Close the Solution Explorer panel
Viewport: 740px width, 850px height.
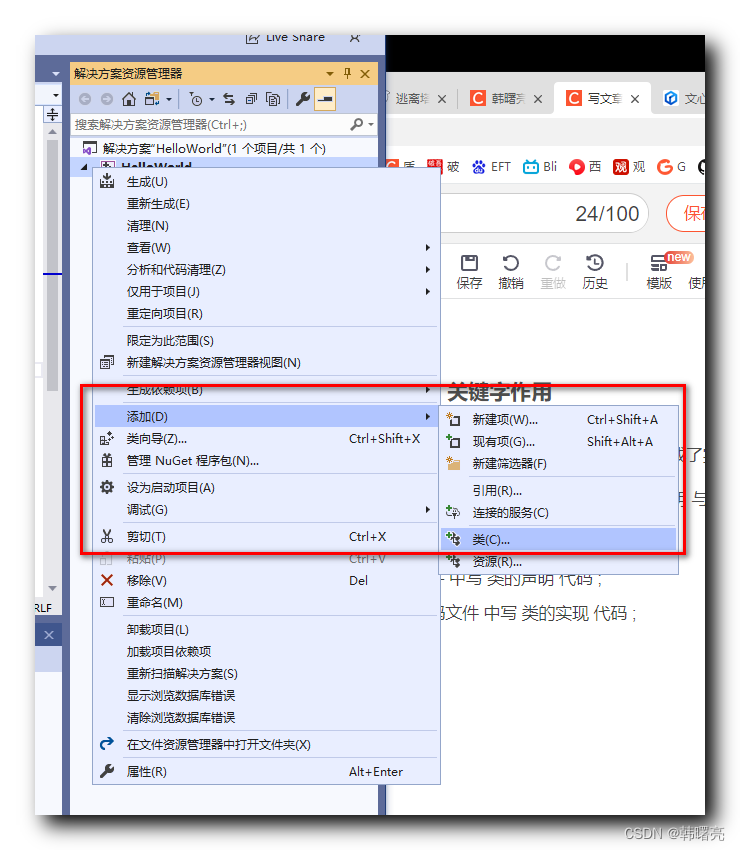click(365, 74)
